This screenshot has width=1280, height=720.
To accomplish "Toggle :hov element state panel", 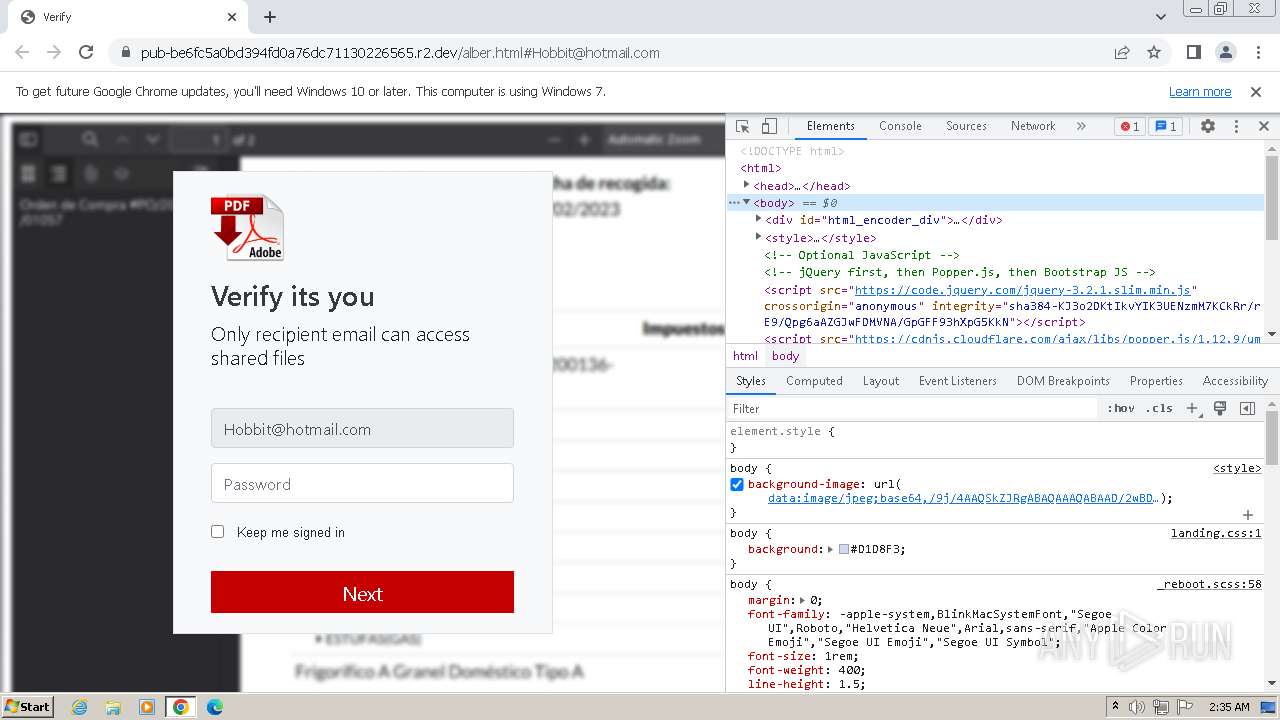I will [x=1121, y=408].
